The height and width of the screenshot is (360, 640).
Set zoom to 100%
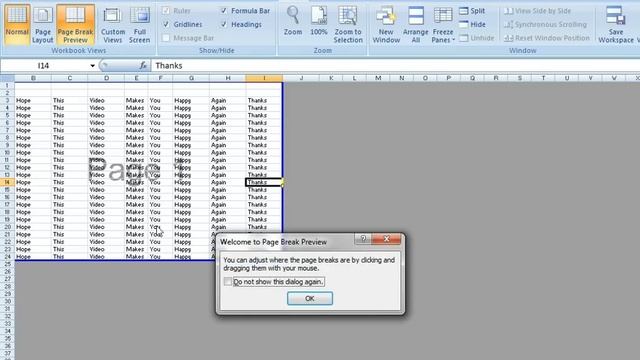(318, 21)
